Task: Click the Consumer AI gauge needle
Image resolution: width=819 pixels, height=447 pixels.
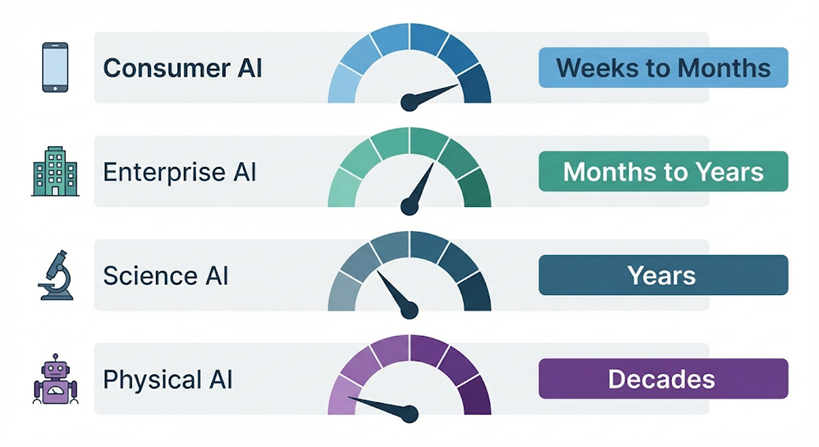Action: pos(432,94)
